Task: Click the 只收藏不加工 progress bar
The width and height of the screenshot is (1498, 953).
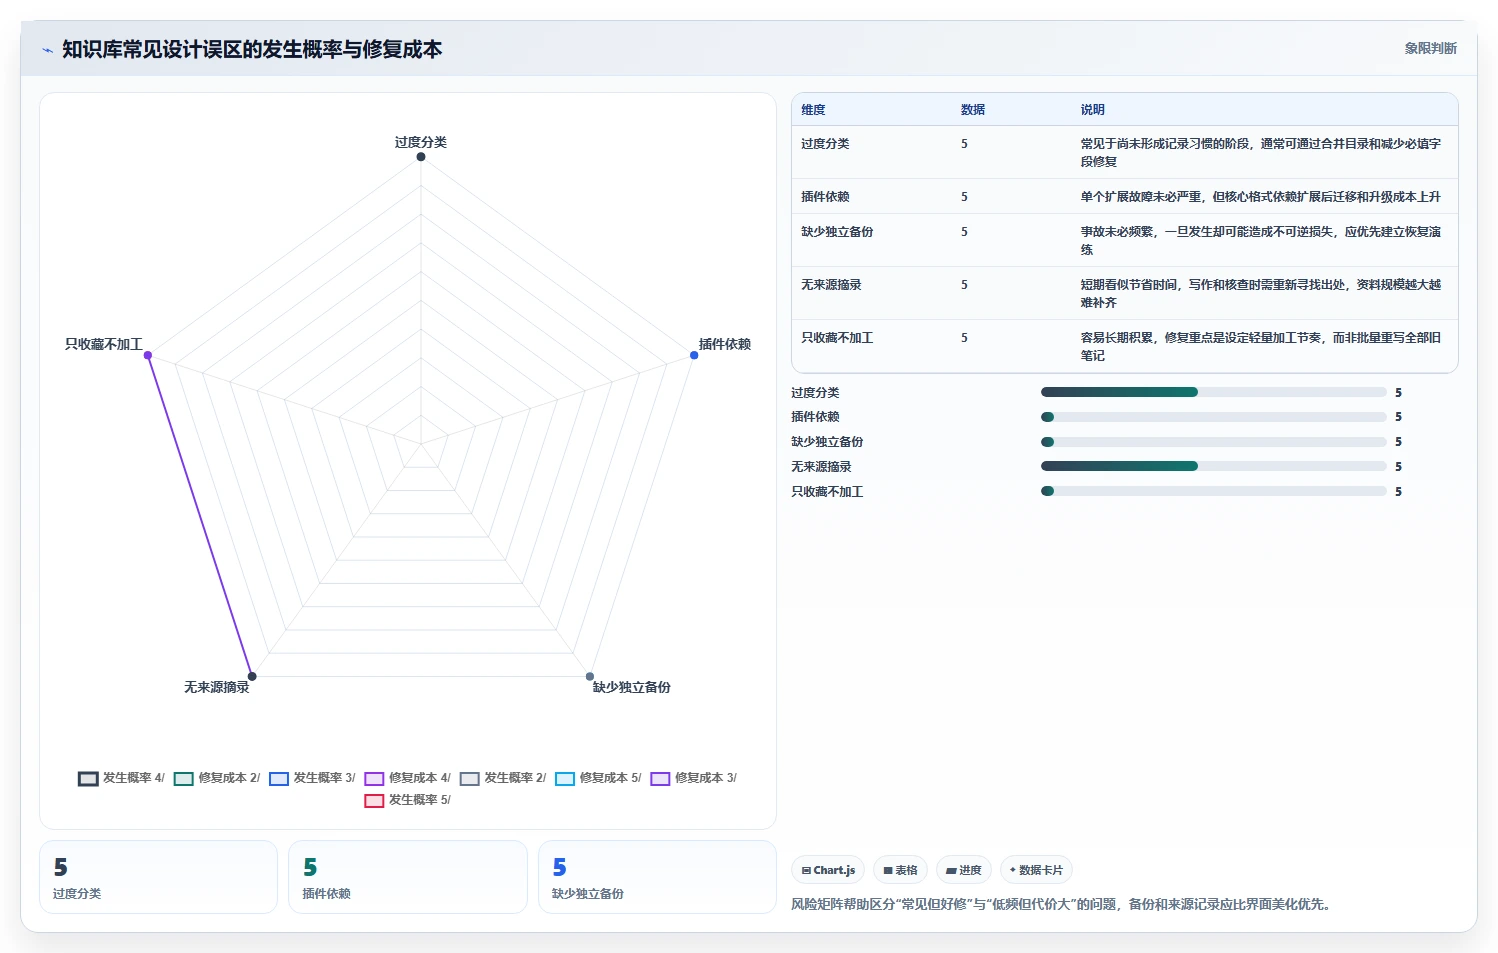Action: click(1213, 491)
